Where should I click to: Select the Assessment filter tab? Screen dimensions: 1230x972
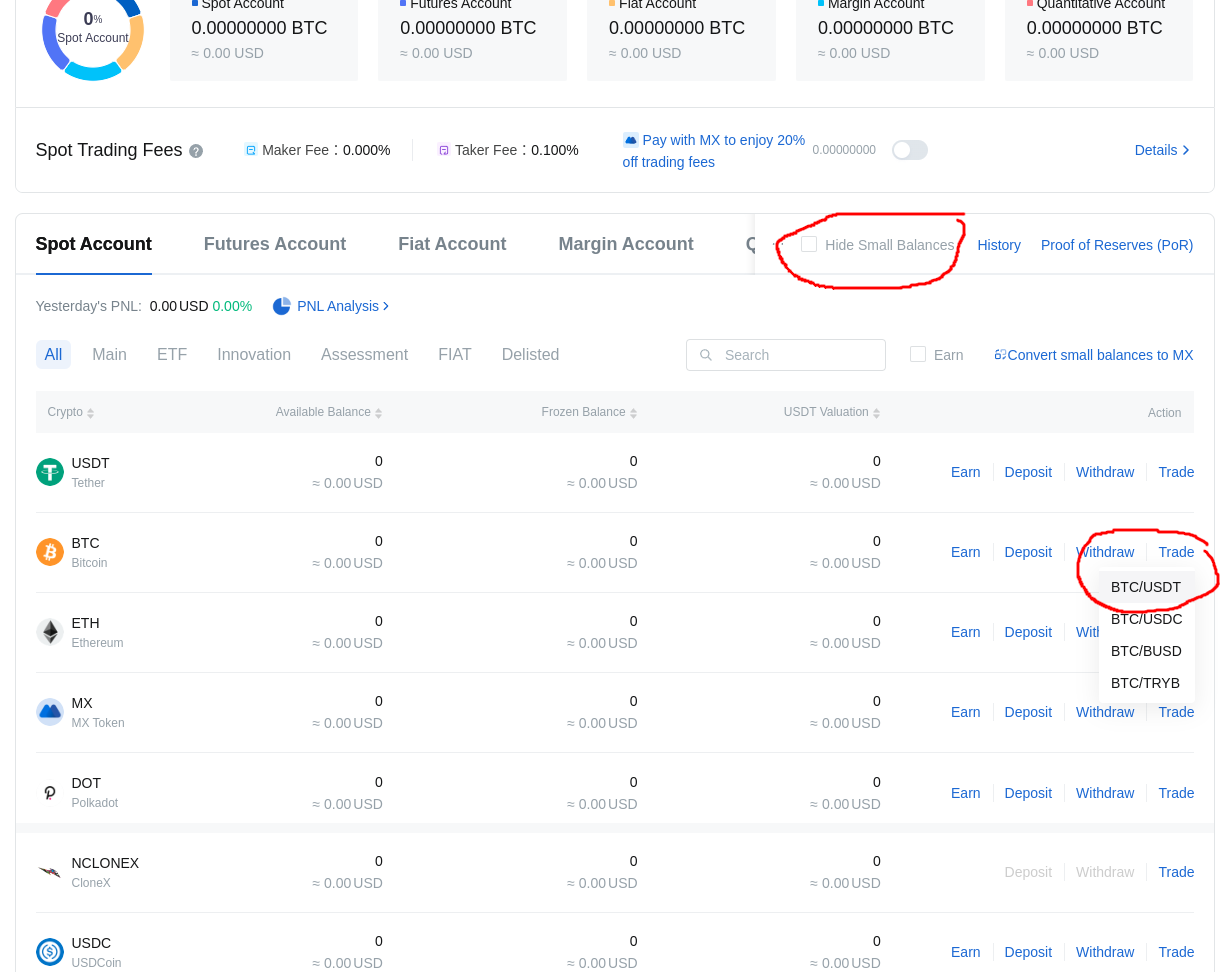[x=364, y=354]
